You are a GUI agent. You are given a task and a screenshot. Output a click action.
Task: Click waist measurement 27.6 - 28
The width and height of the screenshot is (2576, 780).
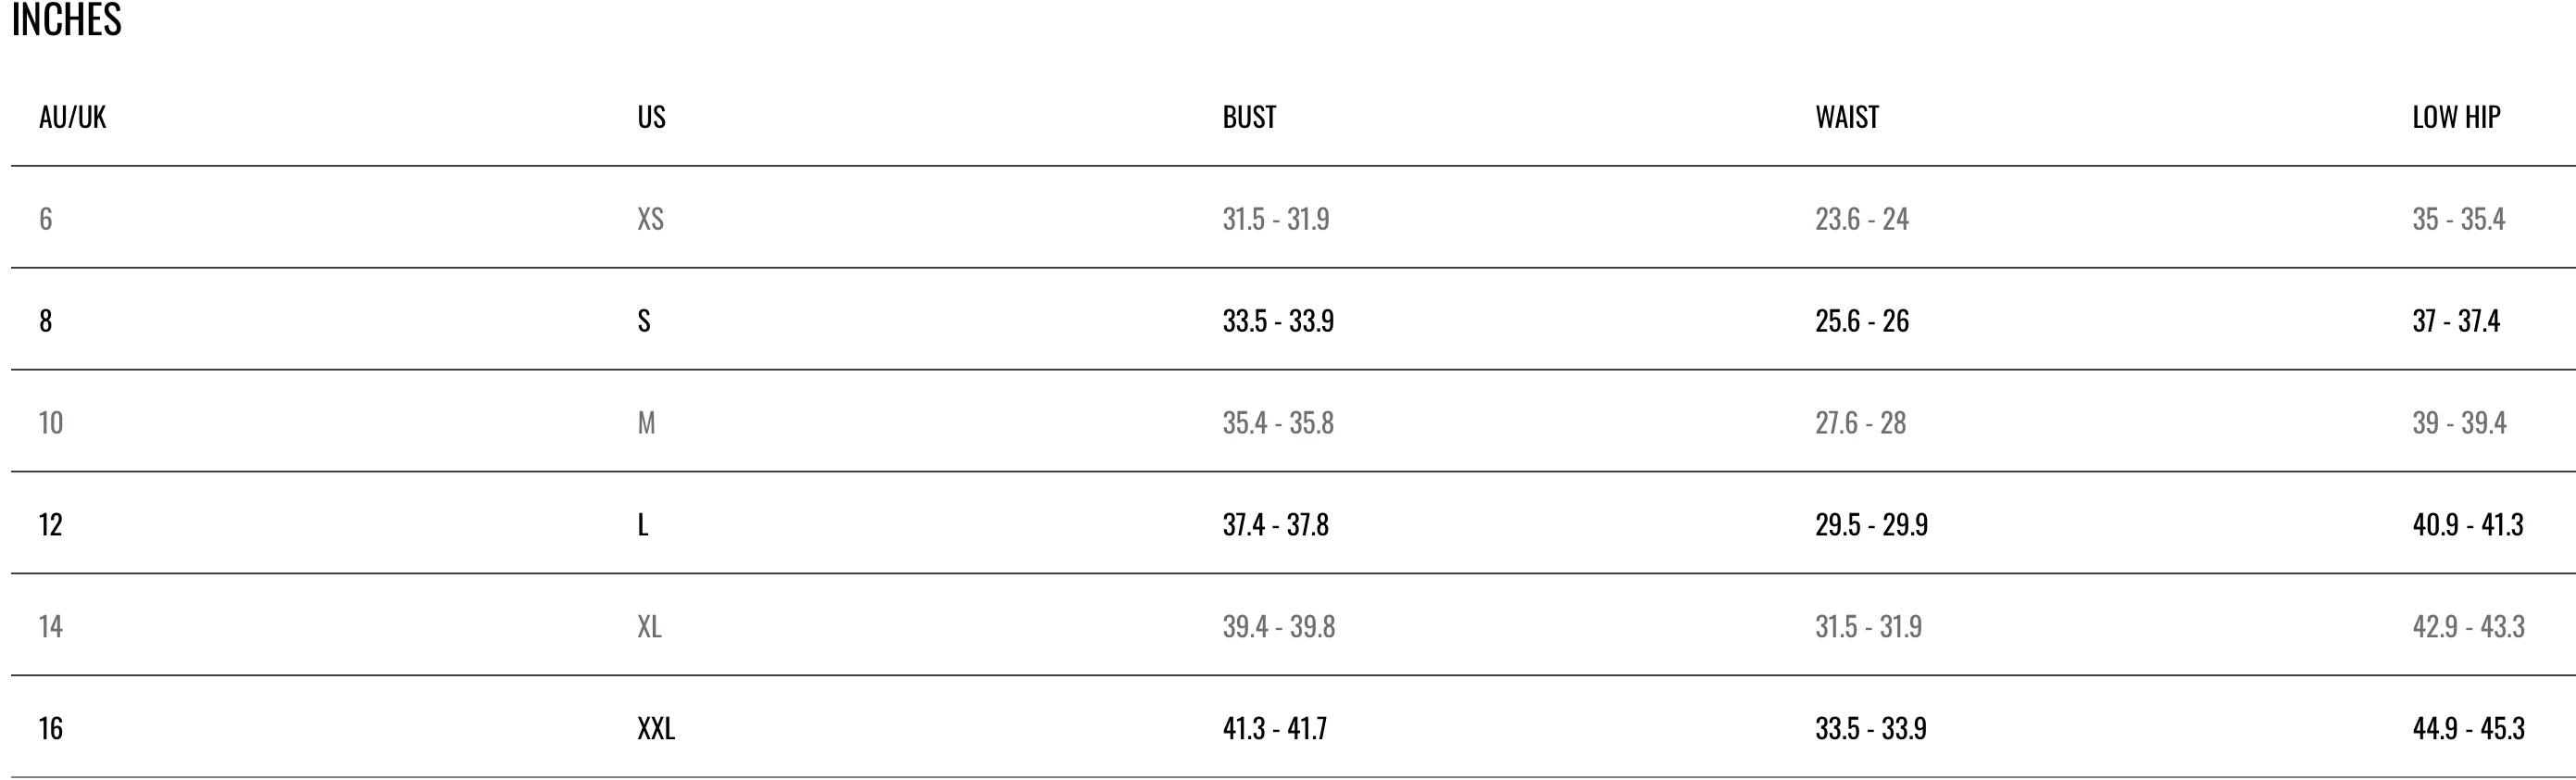click(x=1860, y=423)
